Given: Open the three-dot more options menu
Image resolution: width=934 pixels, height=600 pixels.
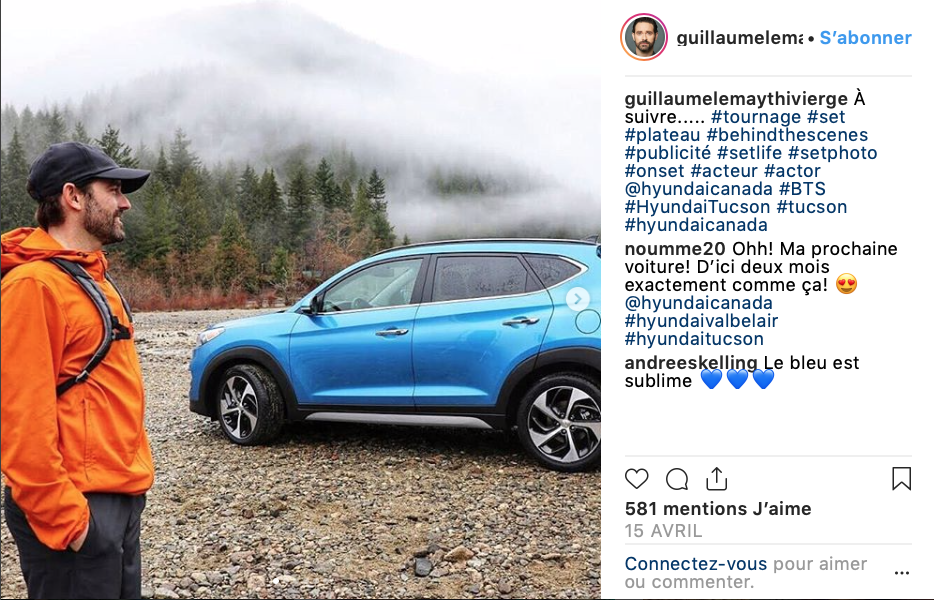Looking at the screenshot, I should coord(902,573).
